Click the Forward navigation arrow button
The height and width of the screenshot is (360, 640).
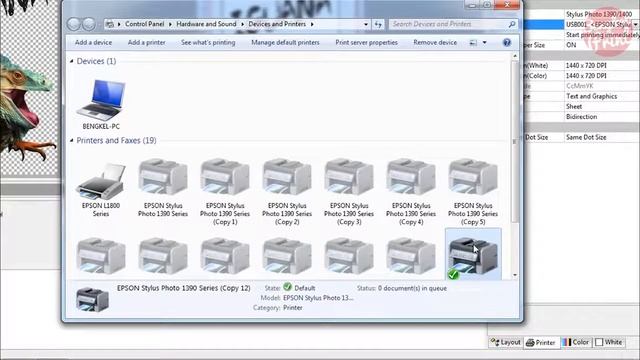point(89,24)
